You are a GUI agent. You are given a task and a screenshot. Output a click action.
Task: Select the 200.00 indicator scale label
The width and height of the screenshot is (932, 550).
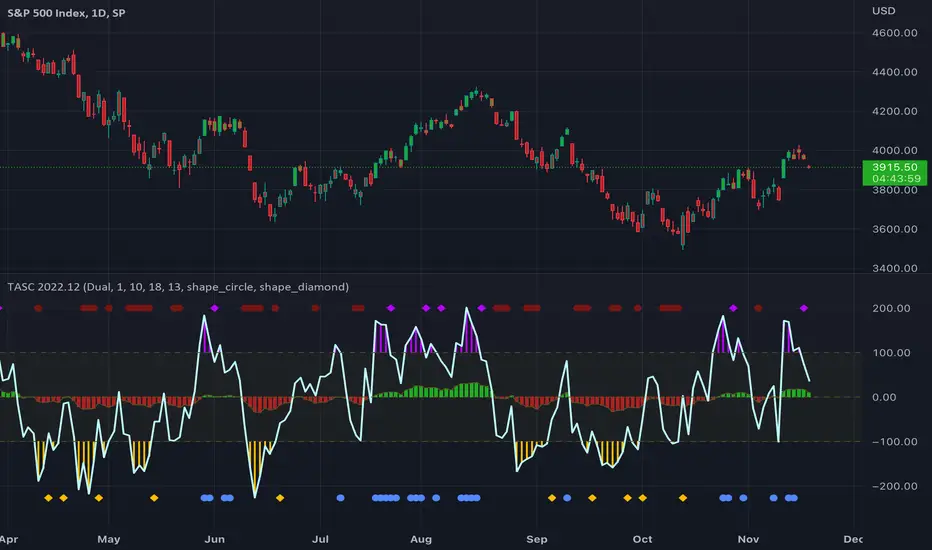click(891, 308)
